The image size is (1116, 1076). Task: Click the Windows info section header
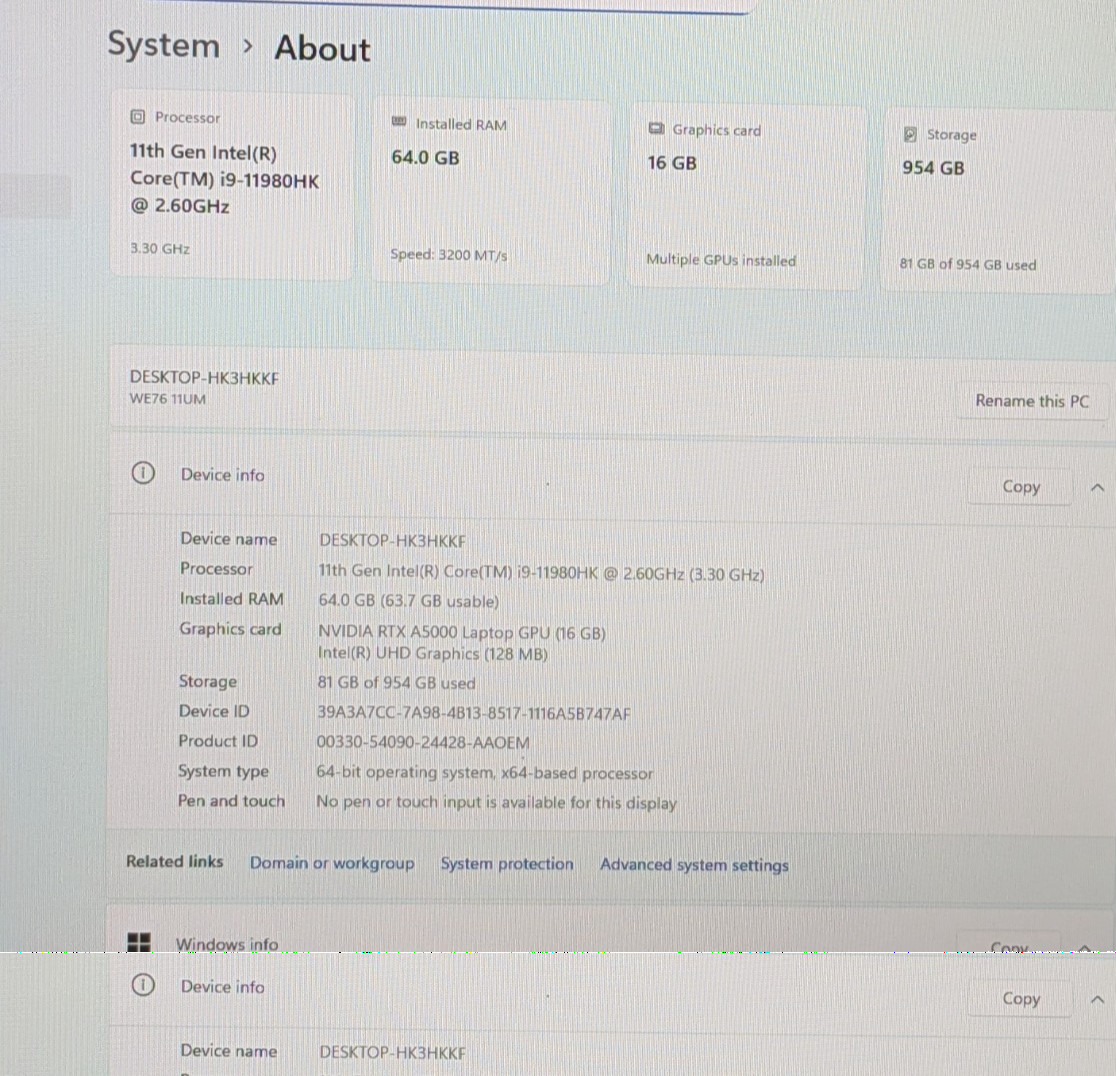(x=610, y=929)
